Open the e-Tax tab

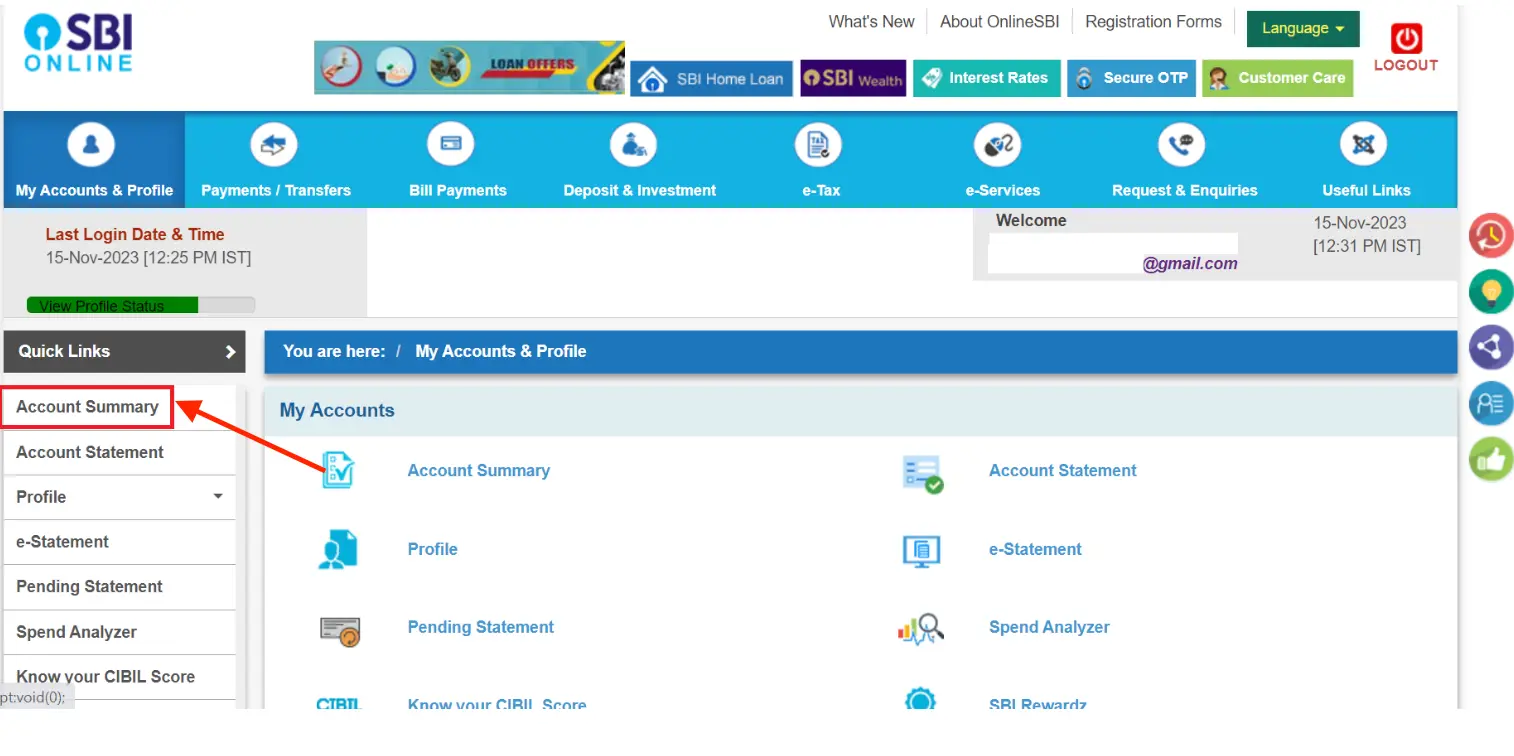click(821, 159)
